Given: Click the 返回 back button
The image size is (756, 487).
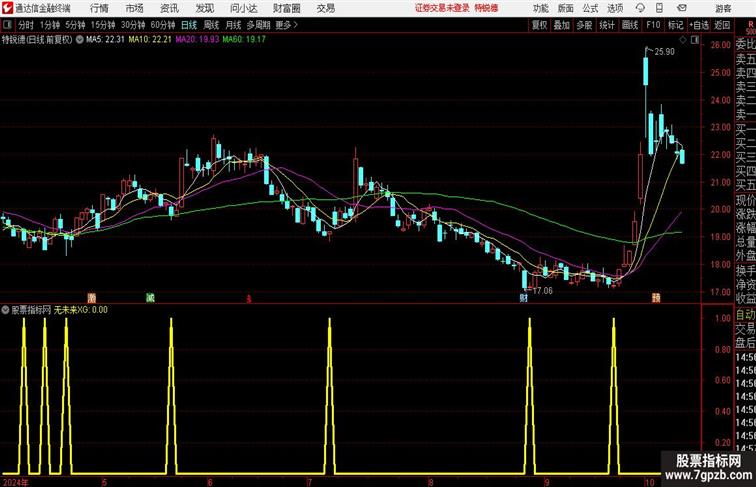Looking at the screenshot, I should pyautogui.click(x=722, y=25).
